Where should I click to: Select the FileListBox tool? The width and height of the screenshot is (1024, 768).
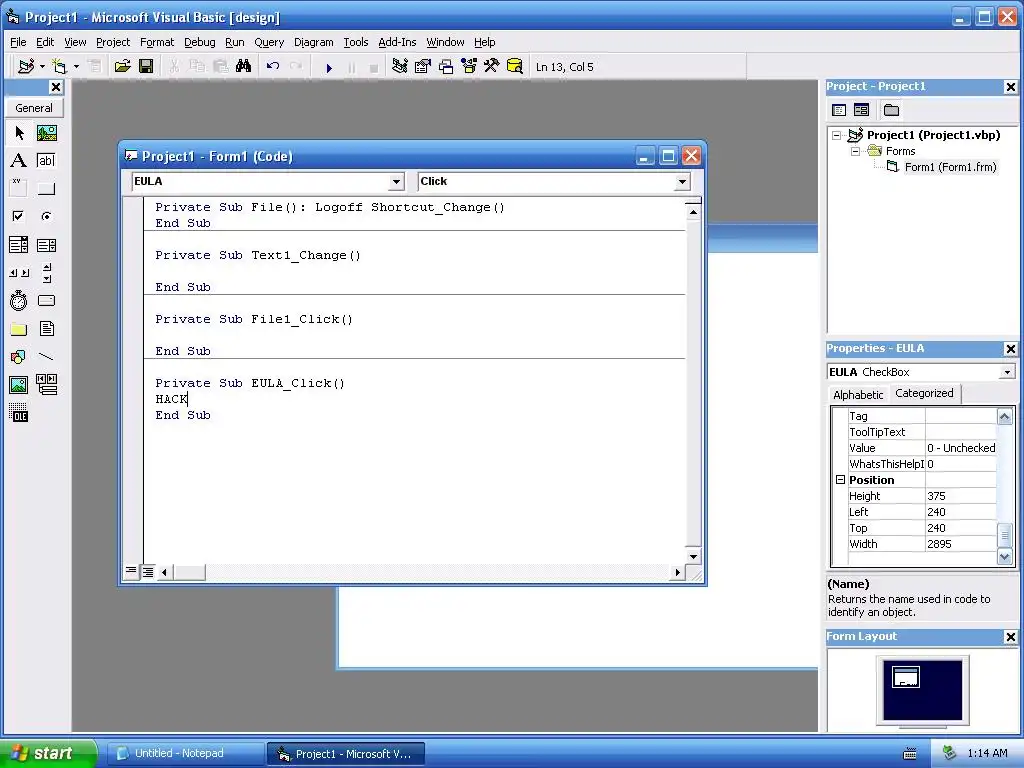[46, 329]
